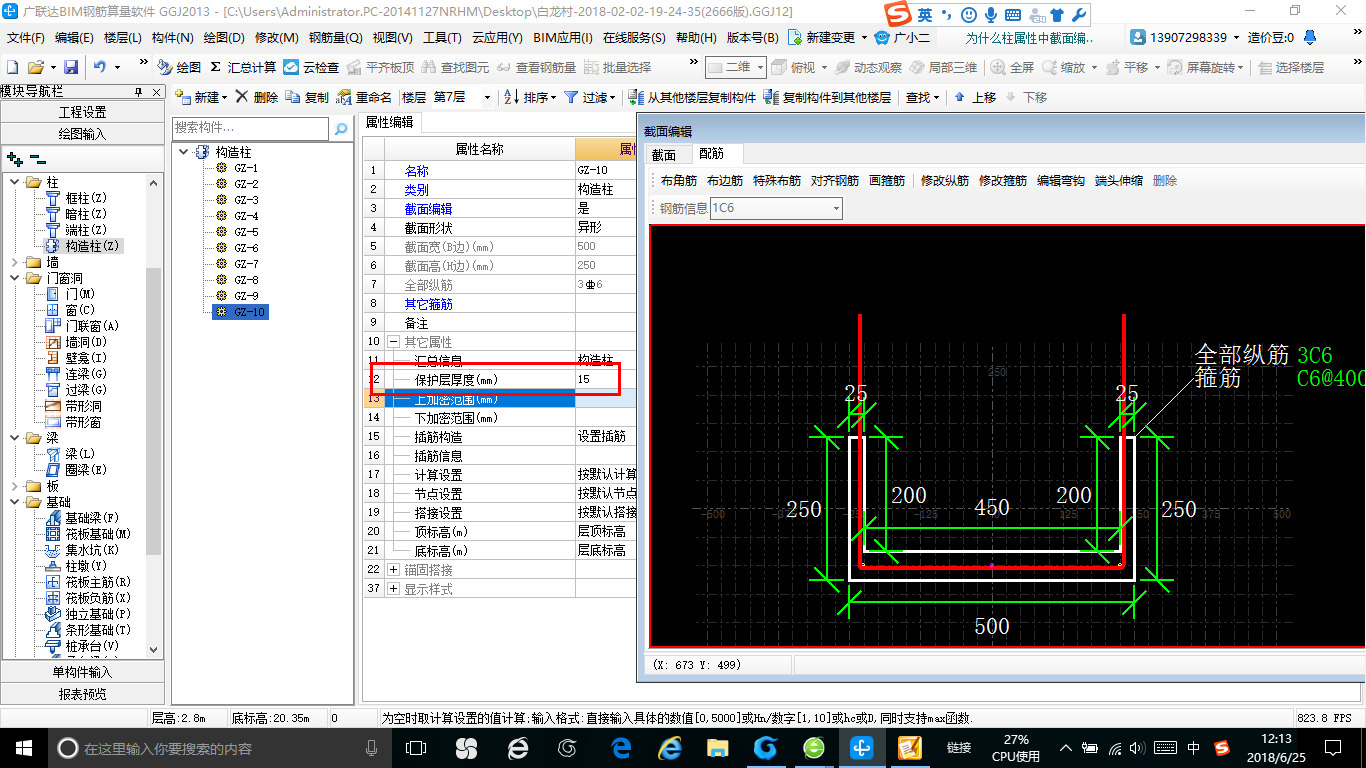Collapse the 其它属性 property group
Image resolution: width=1366 pixels, height=768 pixels.
coord(393,342)
